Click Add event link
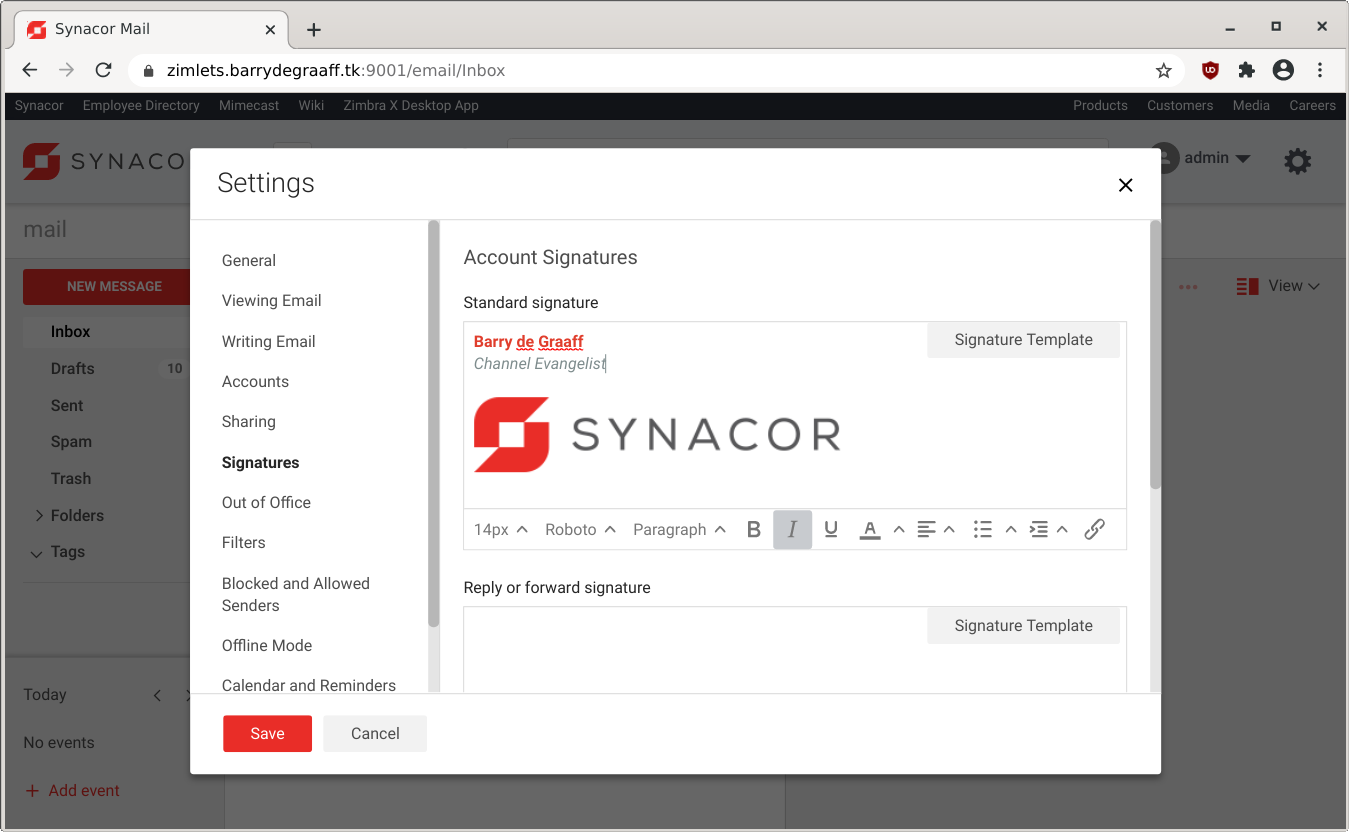 72,791
